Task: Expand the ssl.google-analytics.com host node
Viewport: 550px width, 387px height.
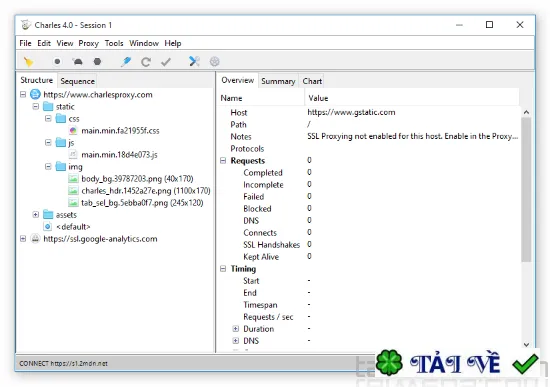Action: (23, 239)
